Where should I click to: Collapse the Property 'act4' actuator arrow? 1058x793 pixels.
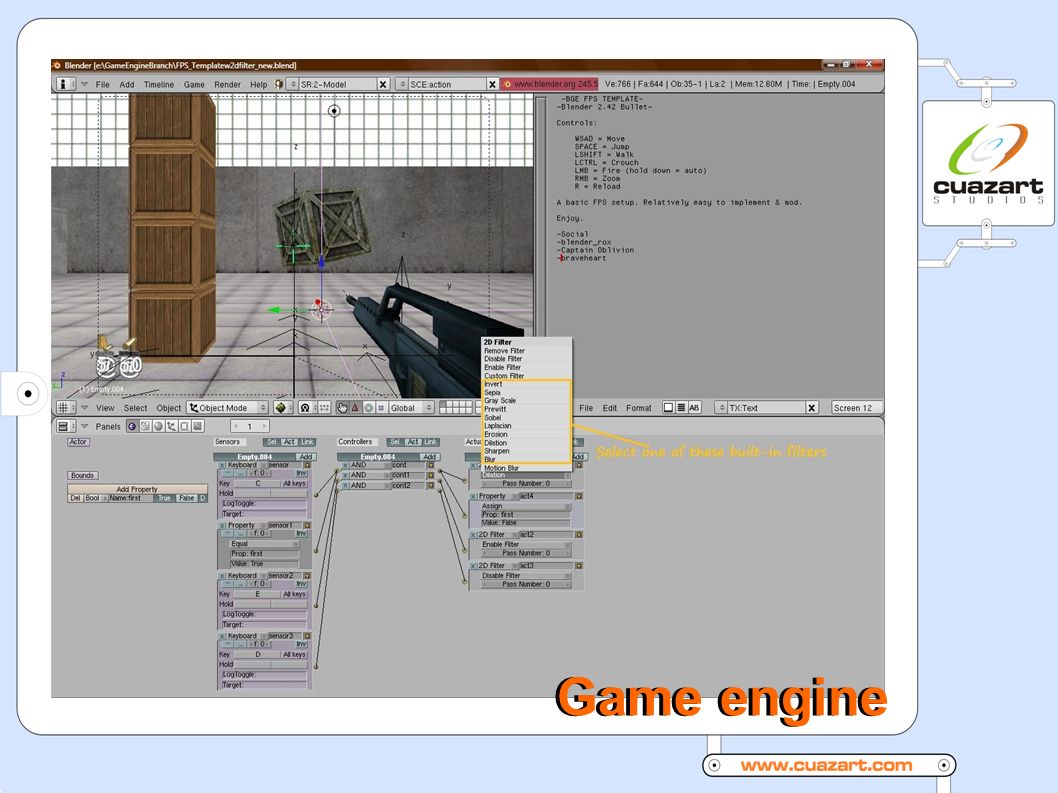click(x=579, y=496)
